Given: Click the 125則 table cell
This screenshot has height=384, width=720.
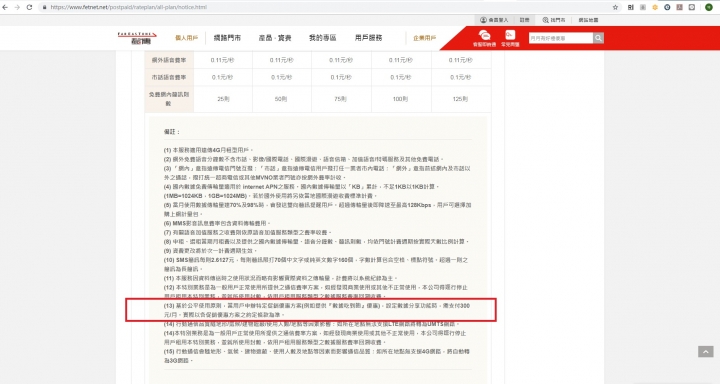Looking at the screenshot, I should (x=461, y=99).
